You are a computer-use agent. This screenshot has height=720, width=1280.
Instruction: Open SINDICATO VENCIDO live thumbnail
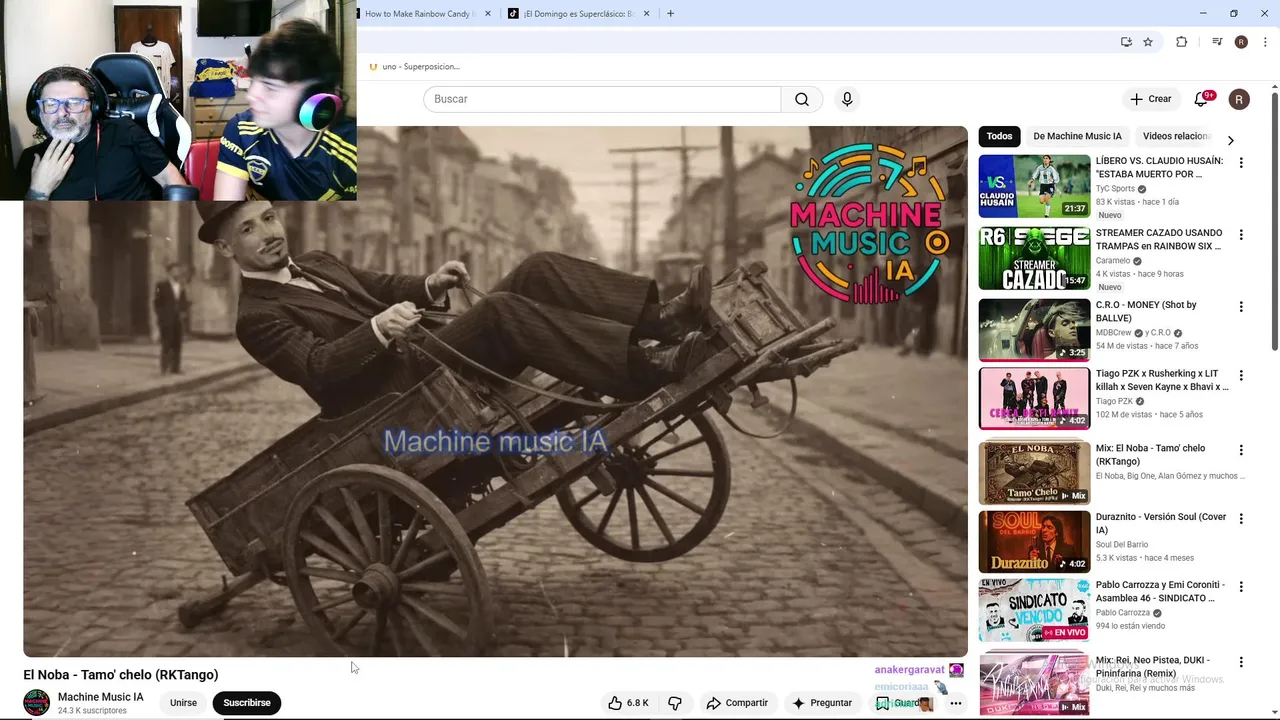point(1034,610)
